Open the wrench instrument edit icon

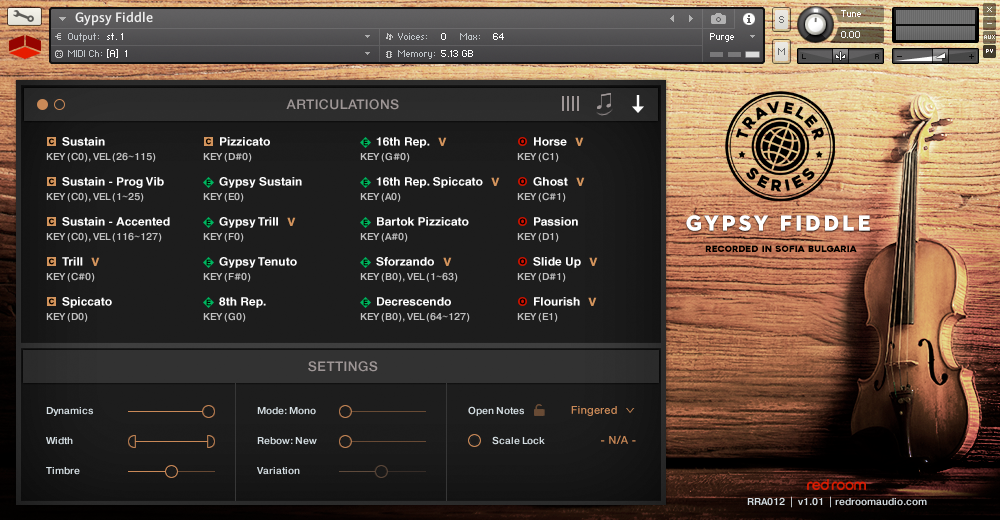click(x=24, y=17)
